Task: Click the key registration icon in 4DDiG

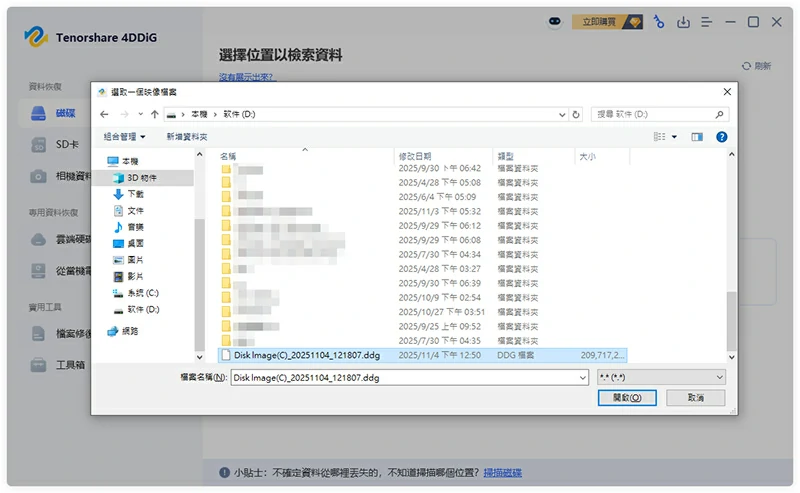Action: click(659, 22)
